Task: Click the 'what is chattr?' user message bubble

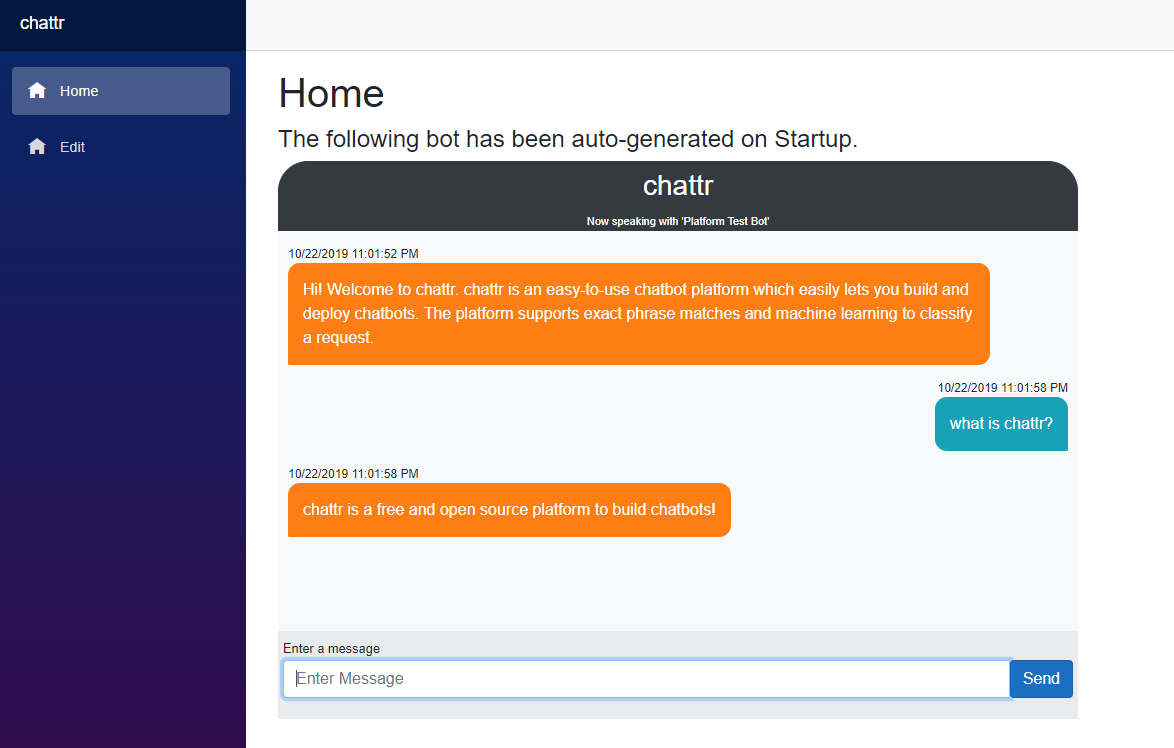Action: [x=1001, y=424]
